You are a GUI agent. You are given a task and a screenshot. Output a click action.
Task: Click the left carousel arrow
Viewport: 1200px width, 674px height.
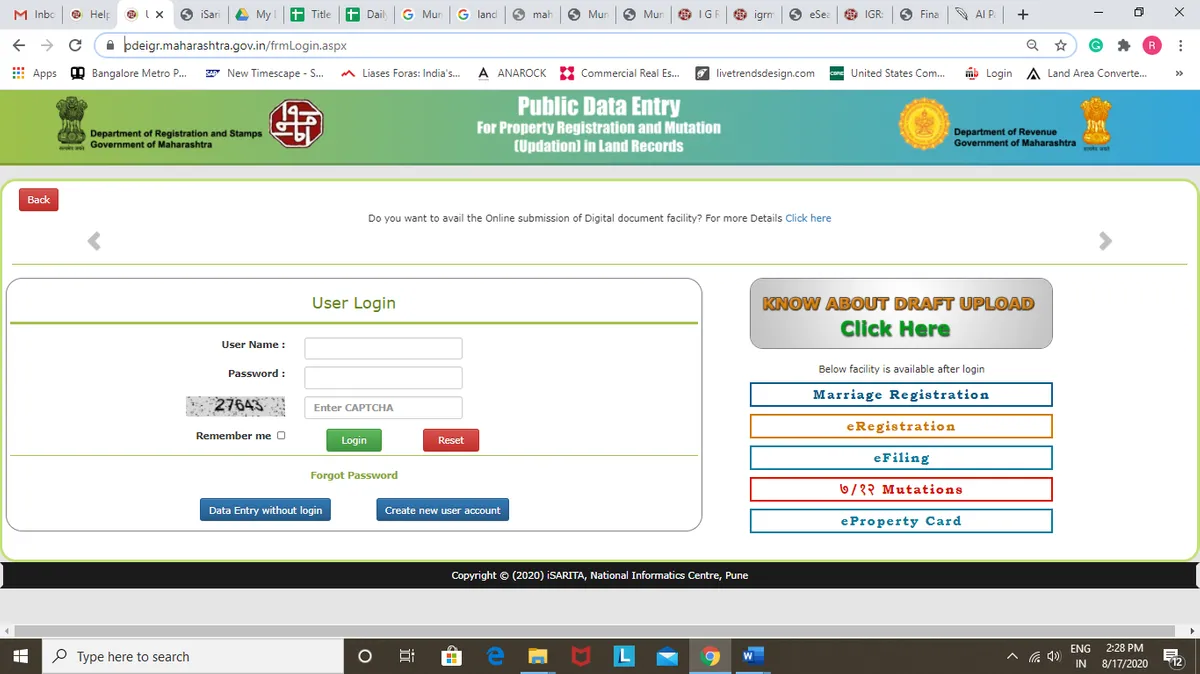pyautogui.click(x=94, y=241)
